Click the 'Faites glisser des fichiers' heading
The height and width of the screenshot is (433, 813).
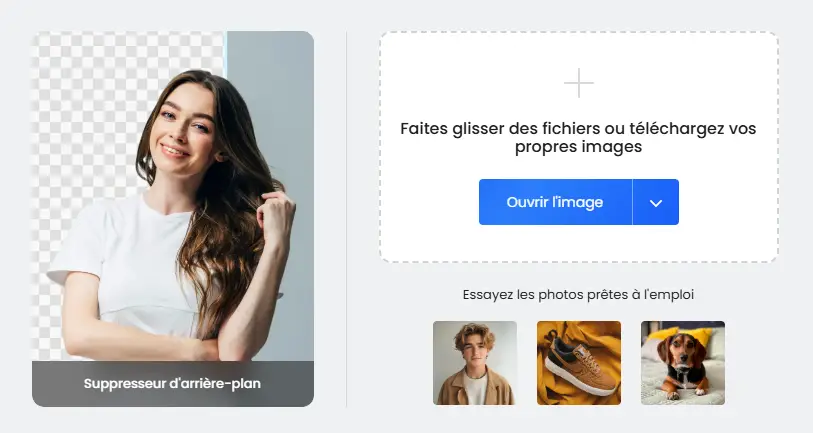click(579, 137)
